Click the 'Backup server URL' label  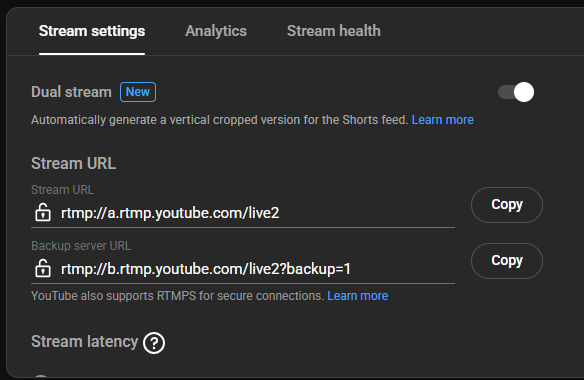81,246
